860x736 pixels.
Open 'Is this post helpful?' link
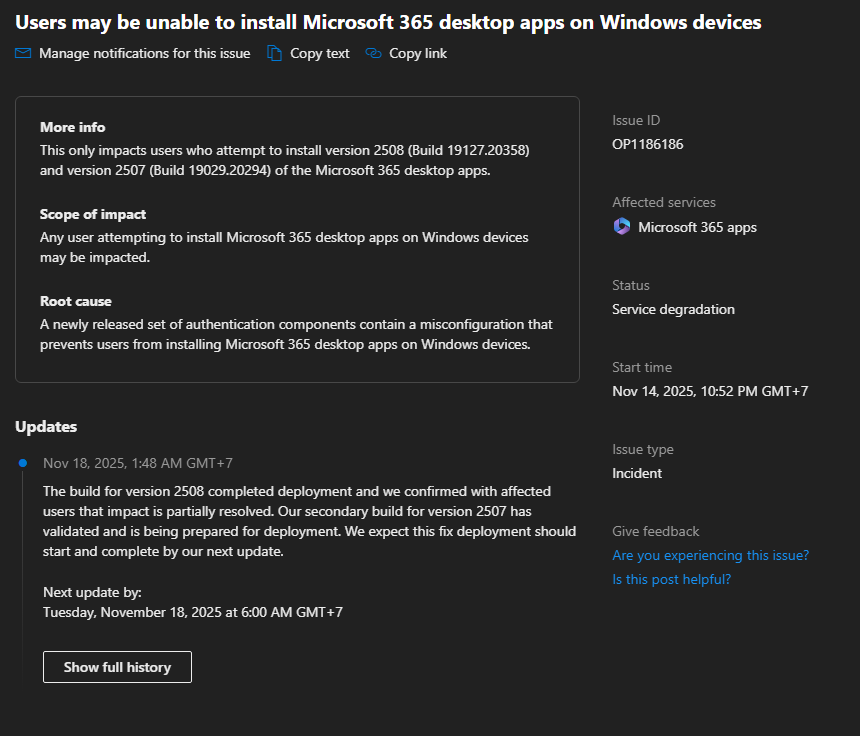[671, 579]
